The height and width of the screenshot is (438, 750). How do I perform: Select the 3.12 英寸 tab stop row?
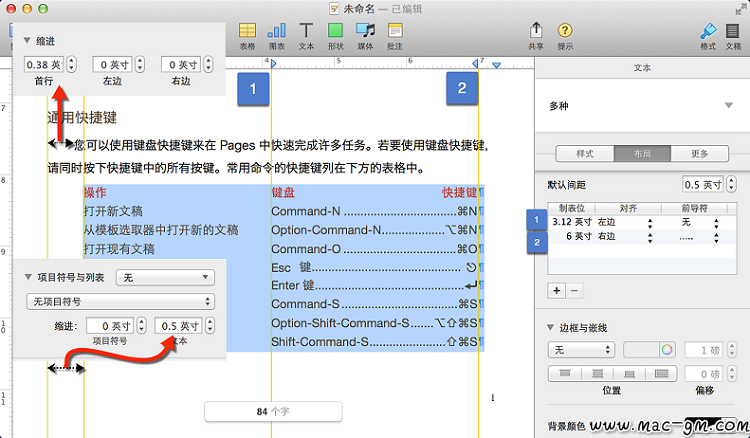click(x=641, y=222)
